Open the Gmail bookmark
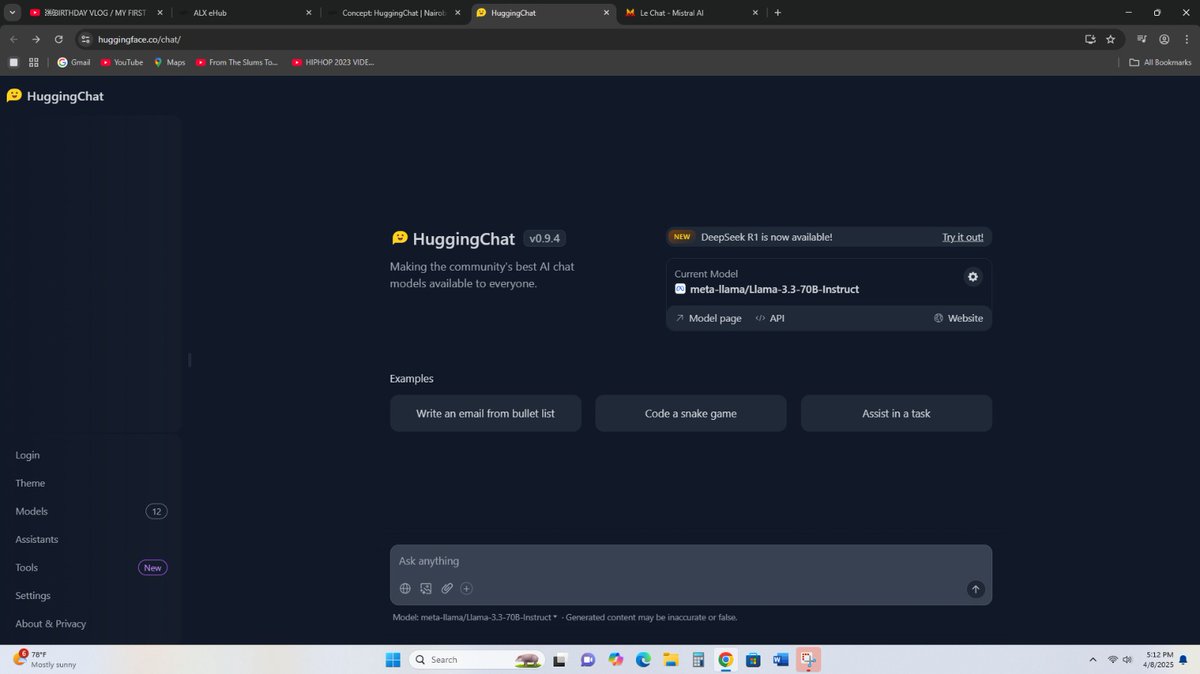 pyautogui.click(x=74, y=62)
